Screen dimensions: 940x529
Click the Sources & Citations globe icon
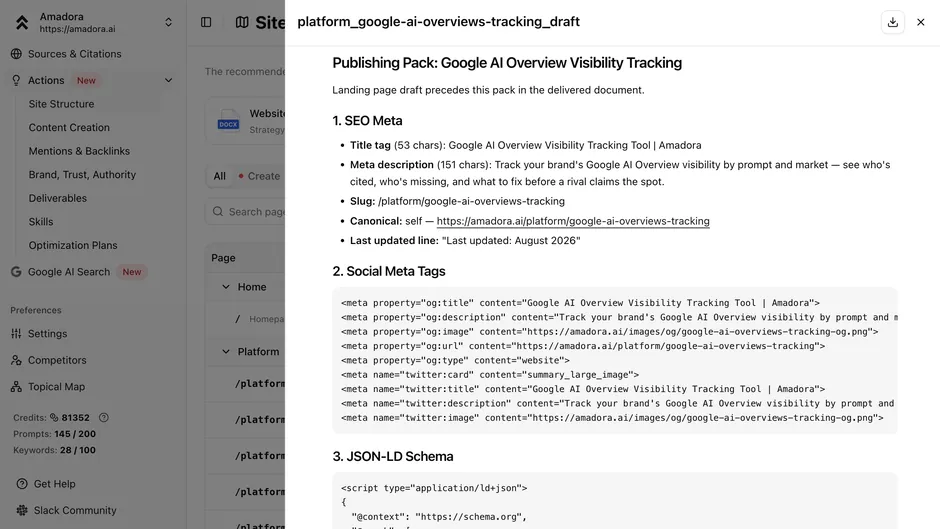point(16,54)
